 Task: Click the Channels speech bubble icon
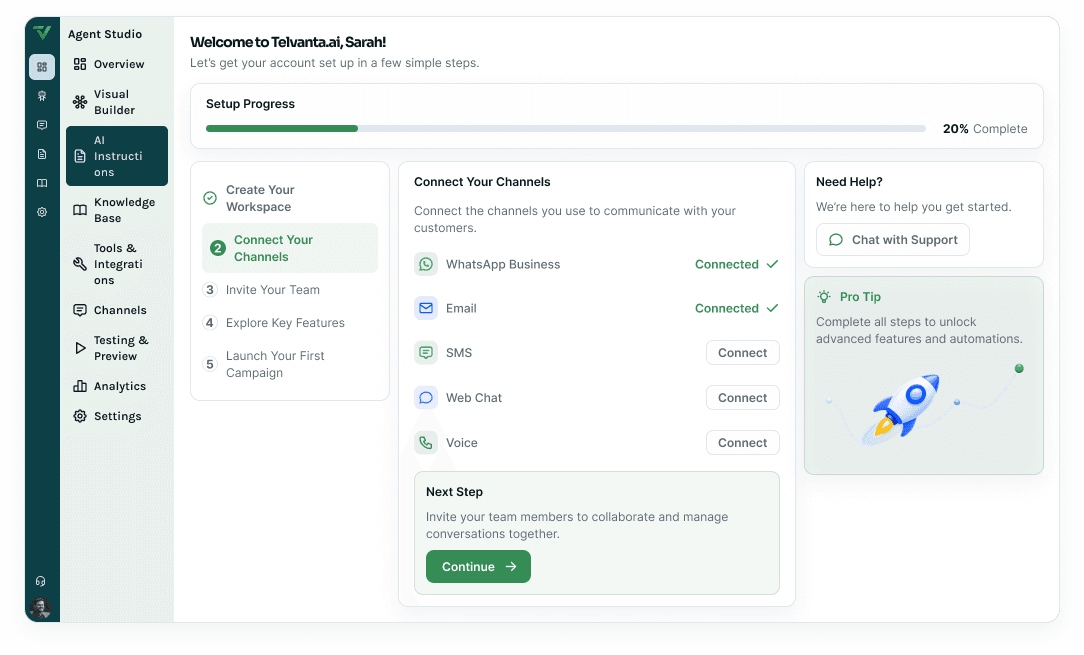click(80, 311)
